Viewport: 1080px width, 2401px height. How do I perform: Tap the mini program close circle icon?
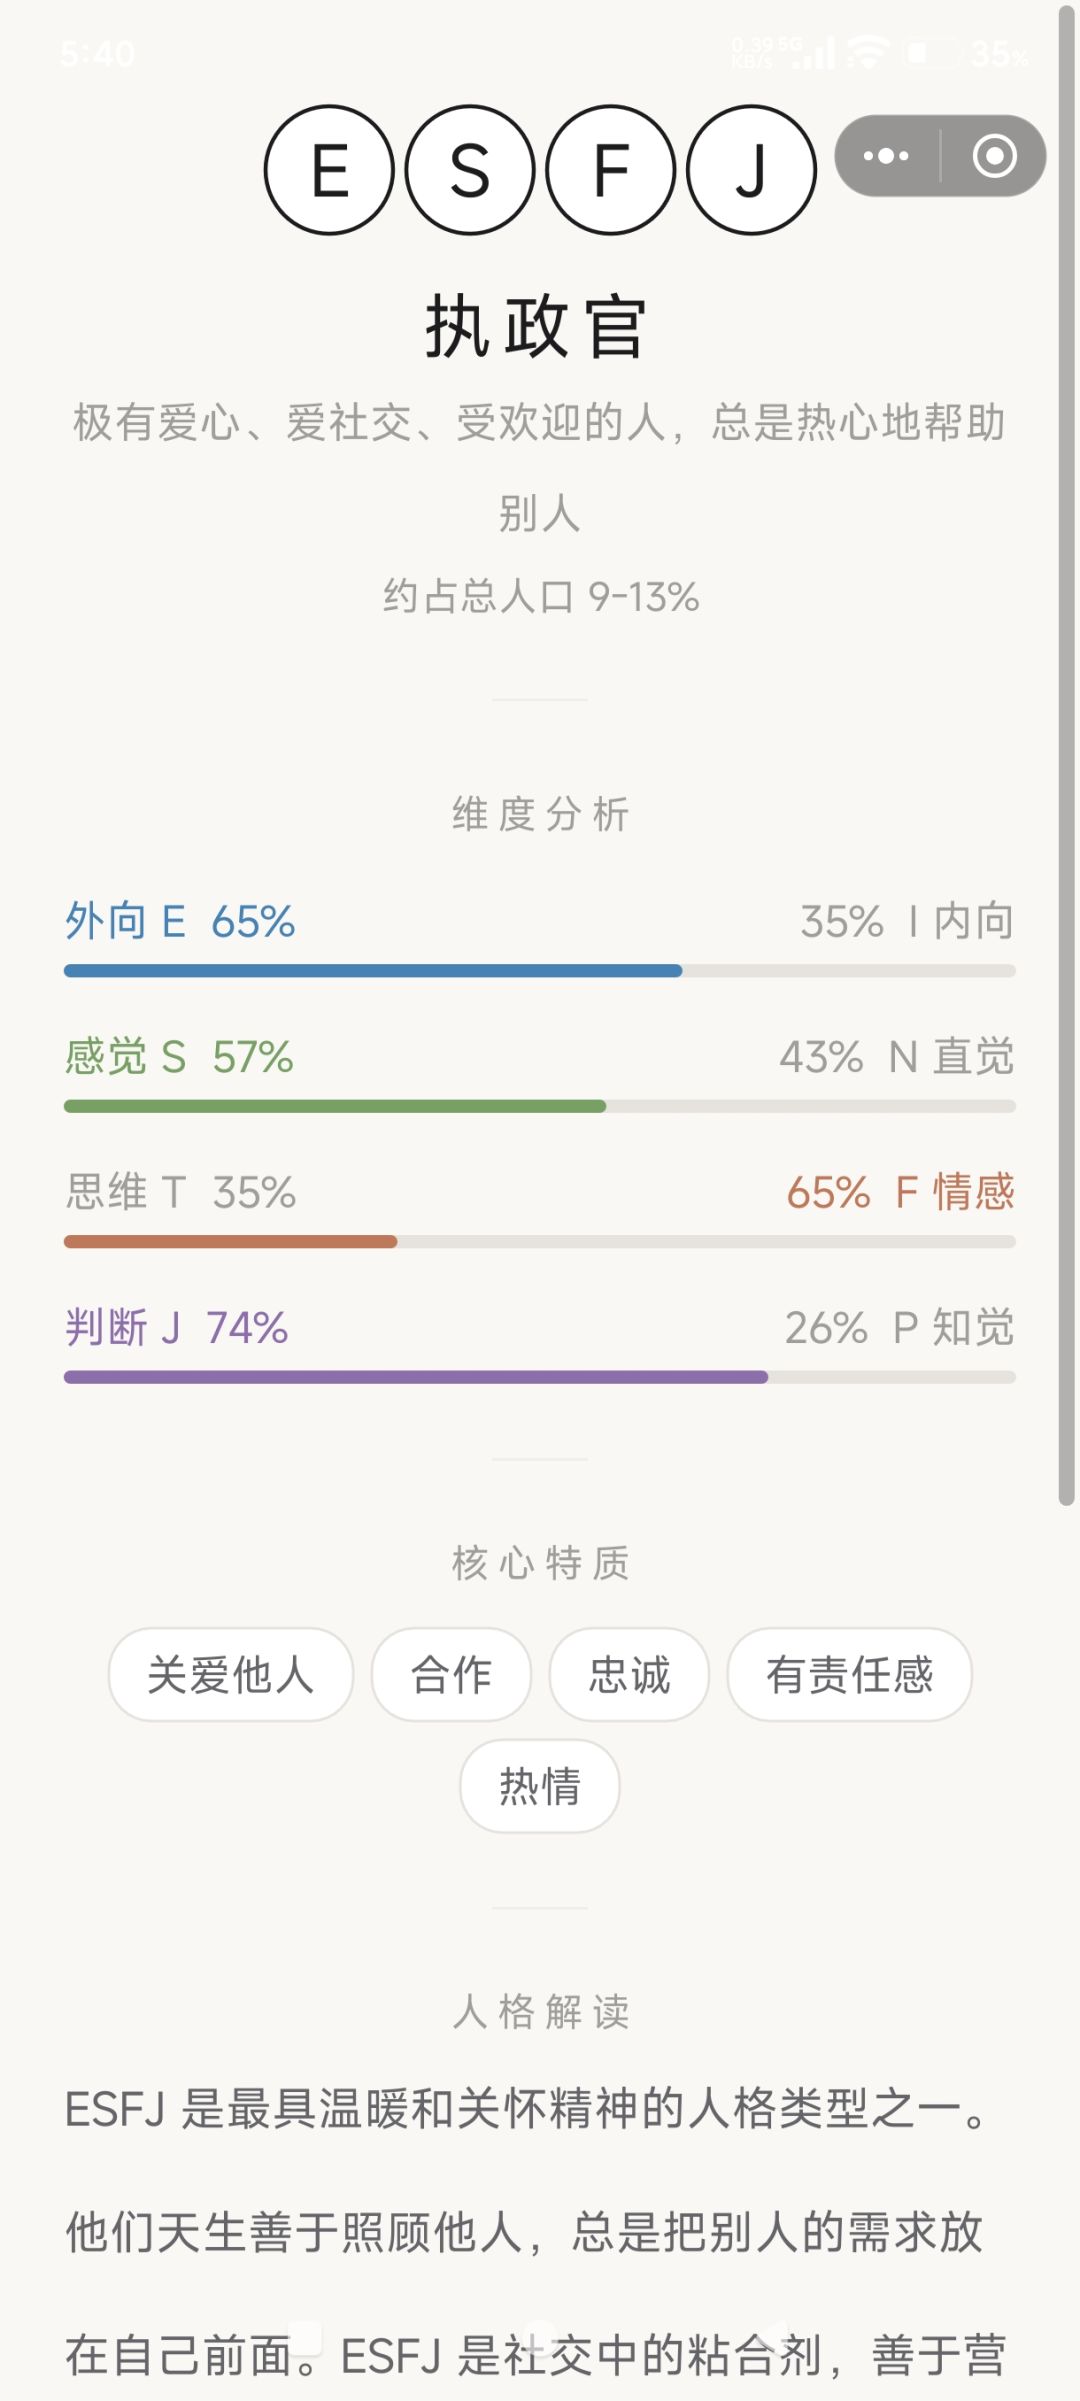coord(994,156)
